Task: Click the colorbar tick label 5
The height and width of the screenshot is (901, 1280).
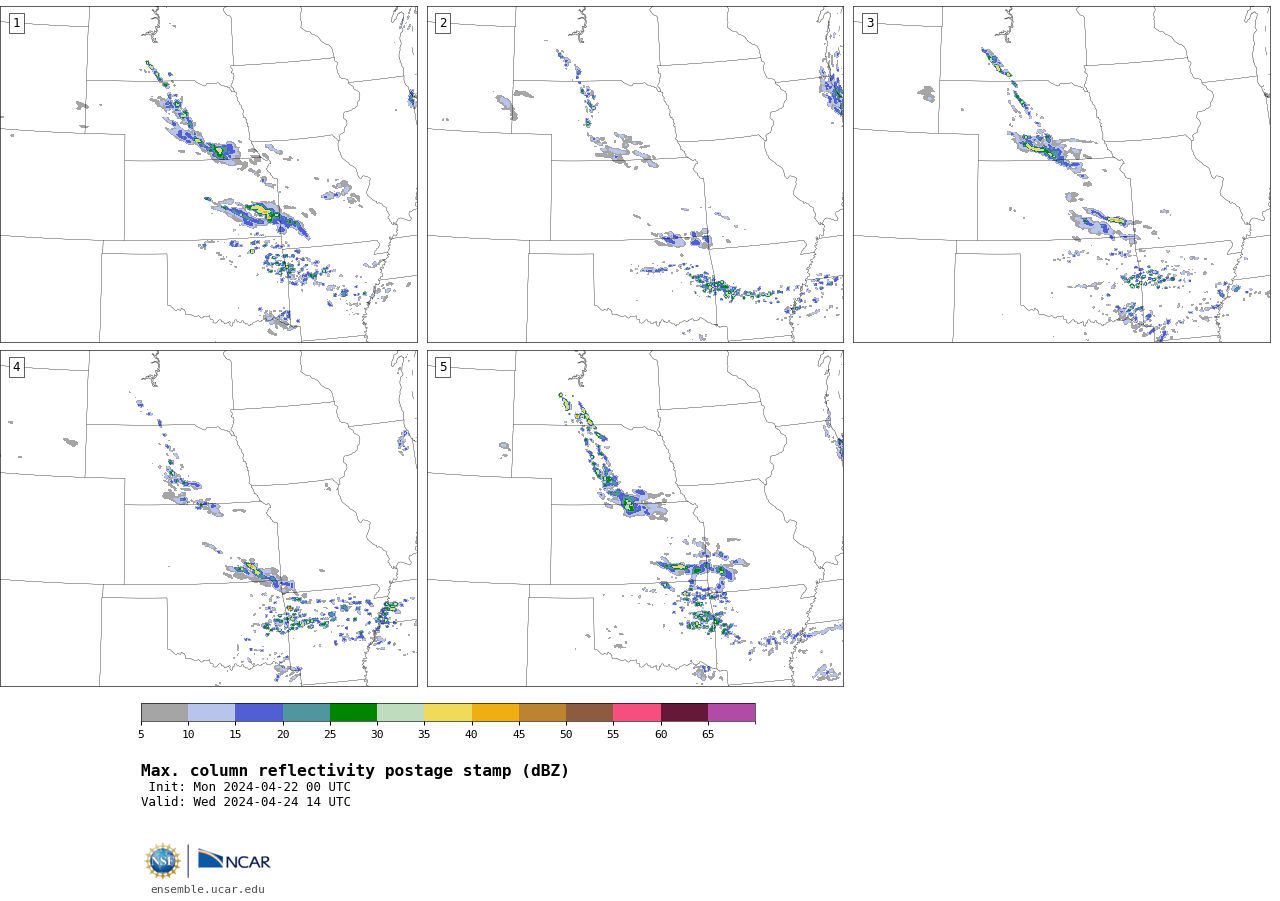Action: 141,734
